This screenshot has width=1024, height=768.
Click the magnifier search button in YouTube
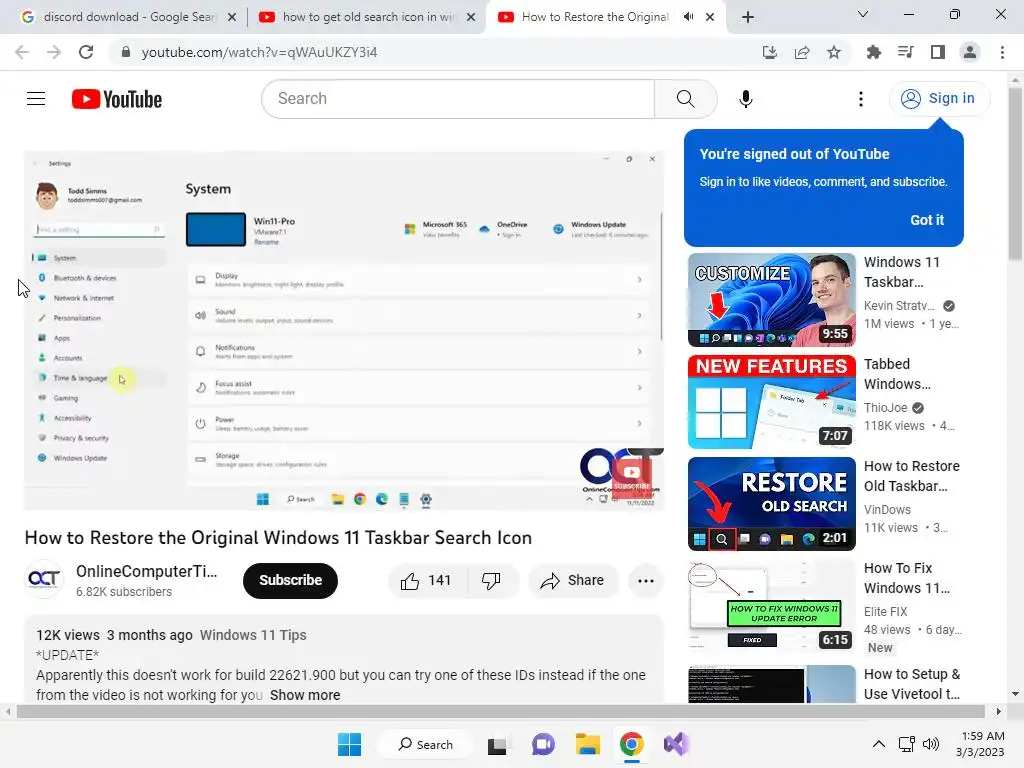(x=686, y=99)
